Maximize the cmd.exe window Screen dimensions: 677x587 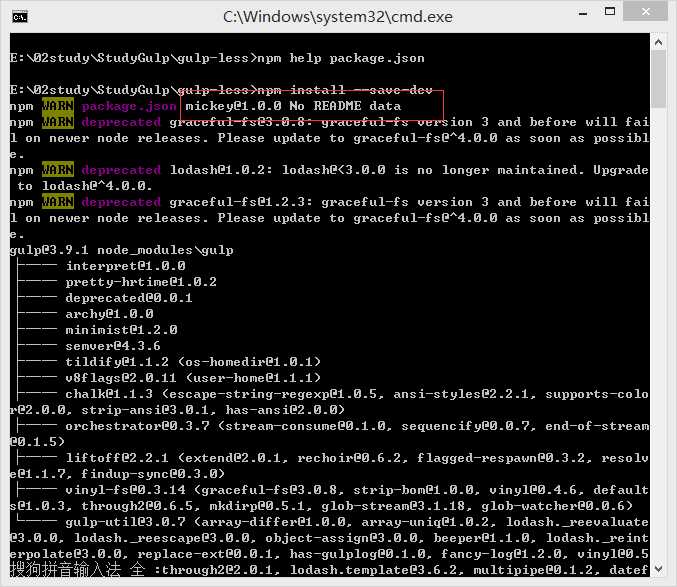point(610,12)
